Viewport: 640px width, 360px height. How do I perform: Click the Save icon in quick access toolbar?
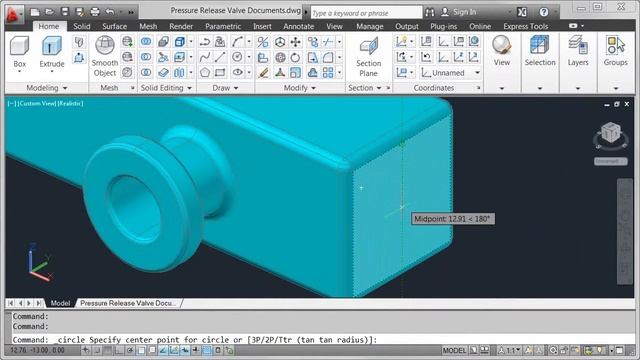pyautogui.click(x=64, y=11)
